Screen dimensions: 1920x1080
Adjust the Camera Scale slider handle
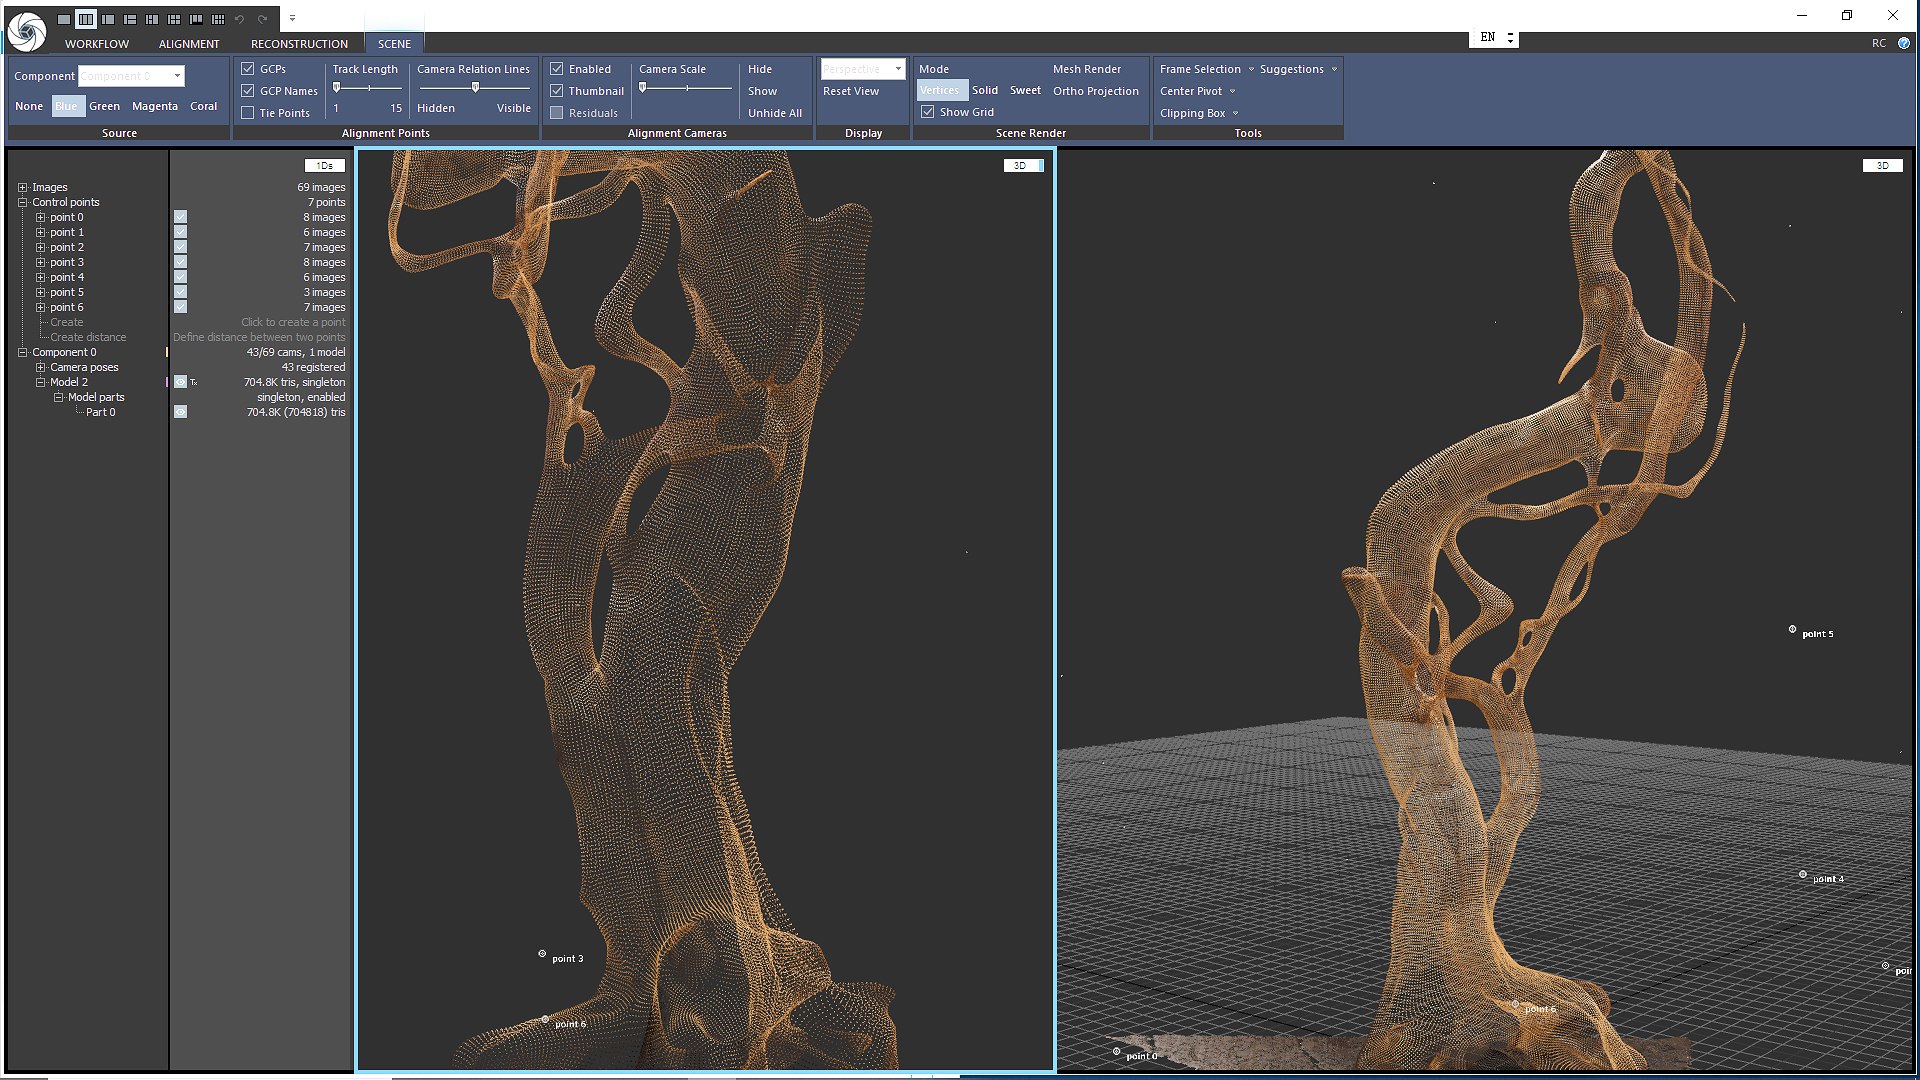point(642,88)
